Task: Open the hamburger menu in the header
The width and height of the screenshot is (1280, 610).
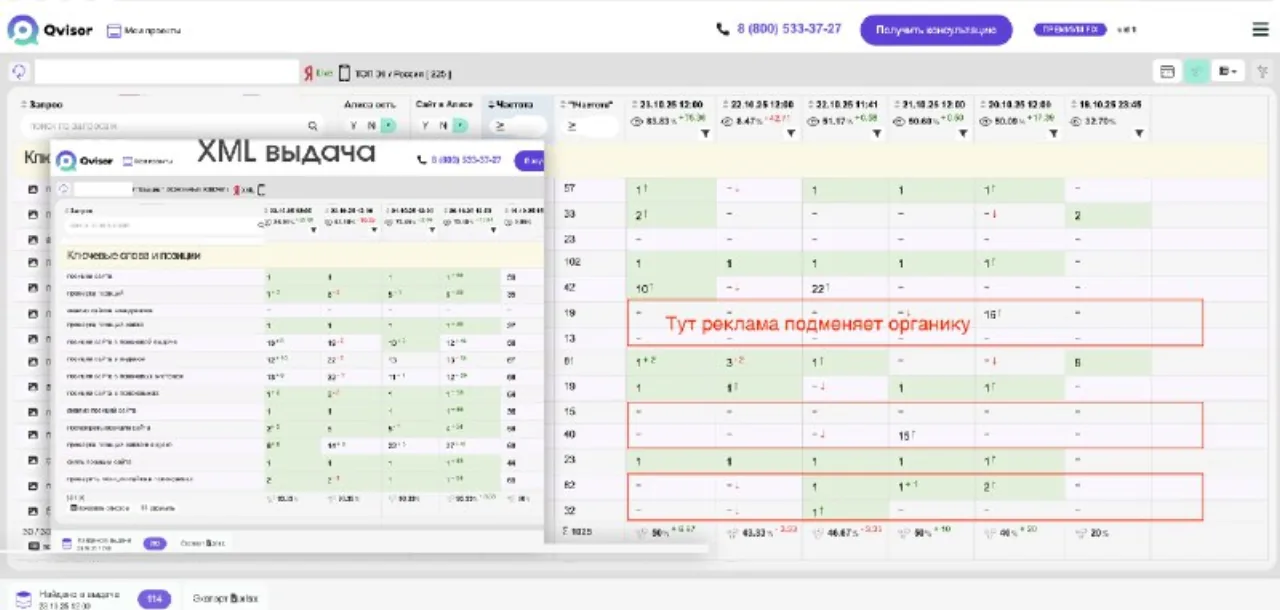Action: (x=1260, y=30)
